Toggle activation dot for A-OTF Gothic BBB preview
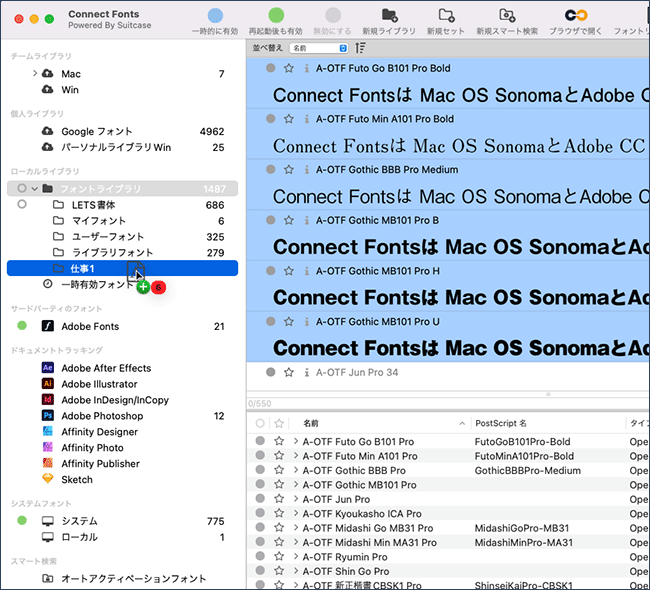The image size is (650, 590). 271,170
